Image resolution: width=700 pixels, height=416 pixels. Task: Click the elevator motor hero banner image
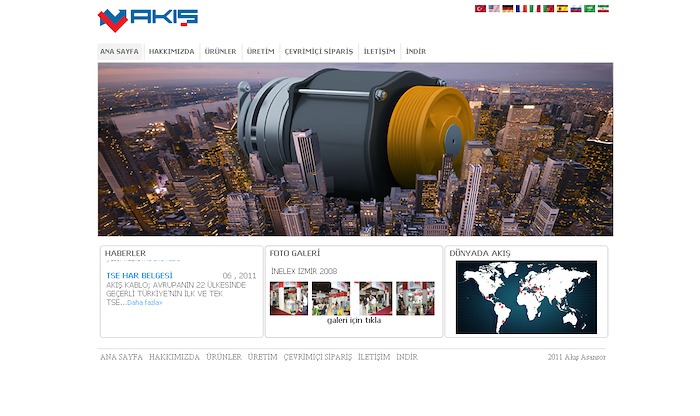point(355,150)
